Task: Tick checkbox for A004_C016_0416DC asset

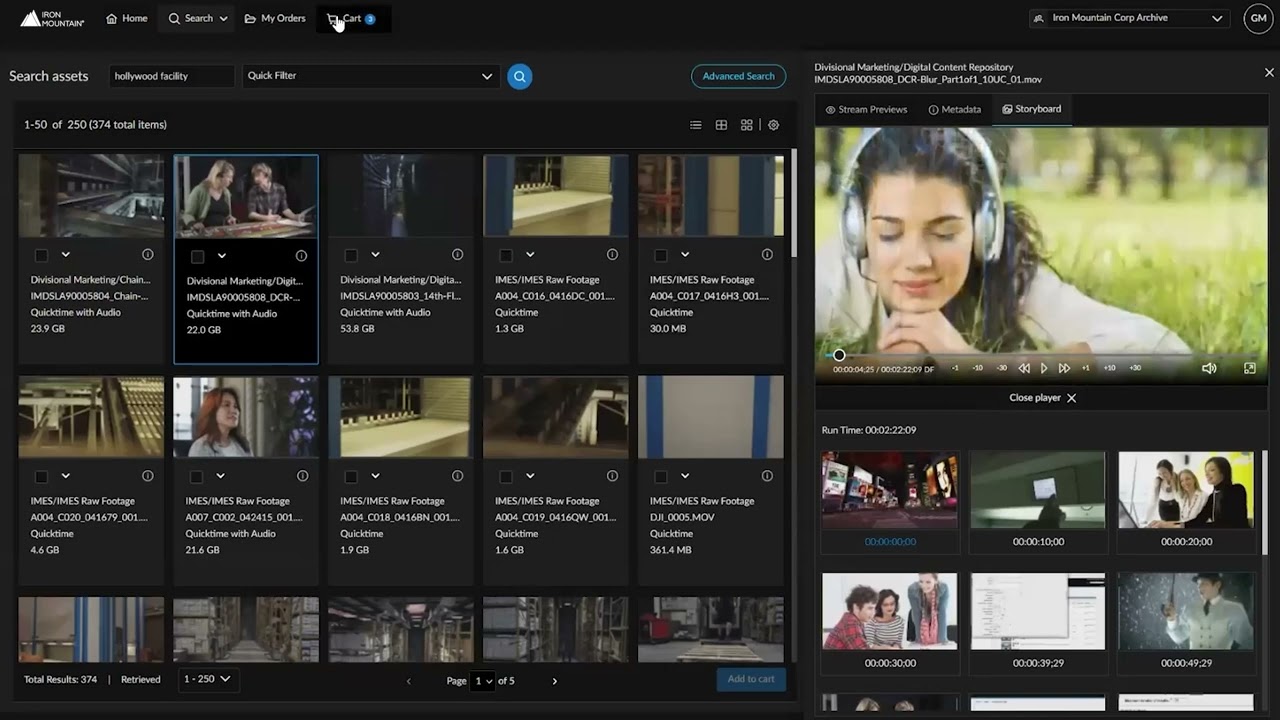Action: 506,255
